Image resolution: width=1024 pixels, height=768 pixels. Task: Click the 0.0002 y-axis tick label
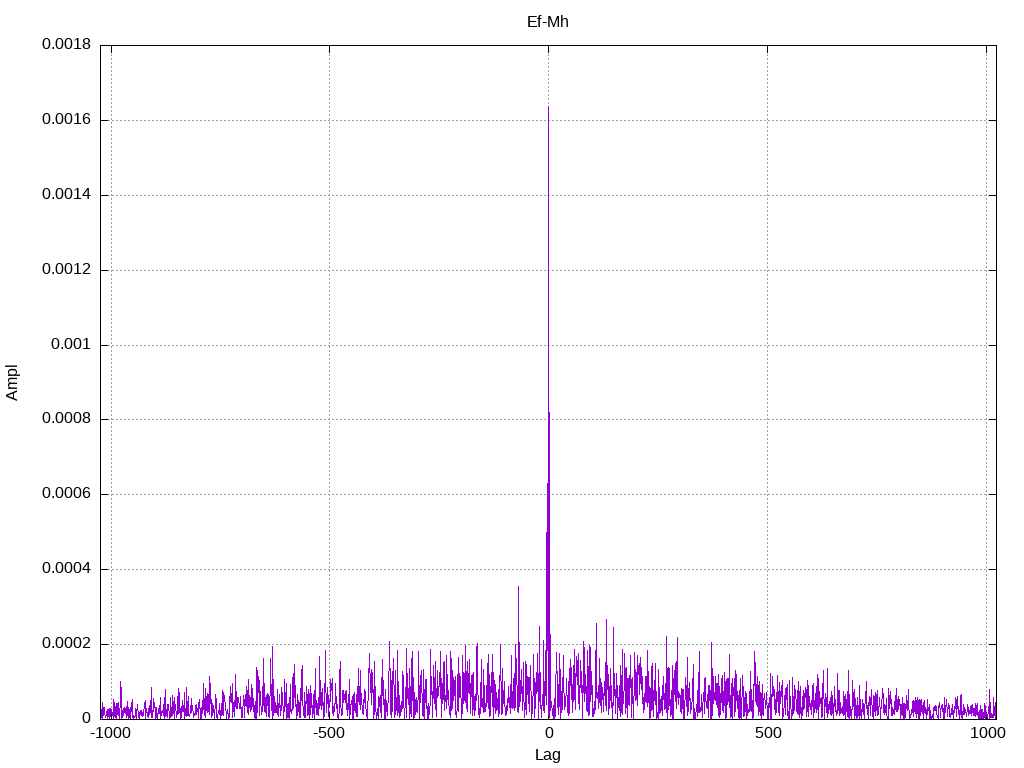tap(67, 643)
